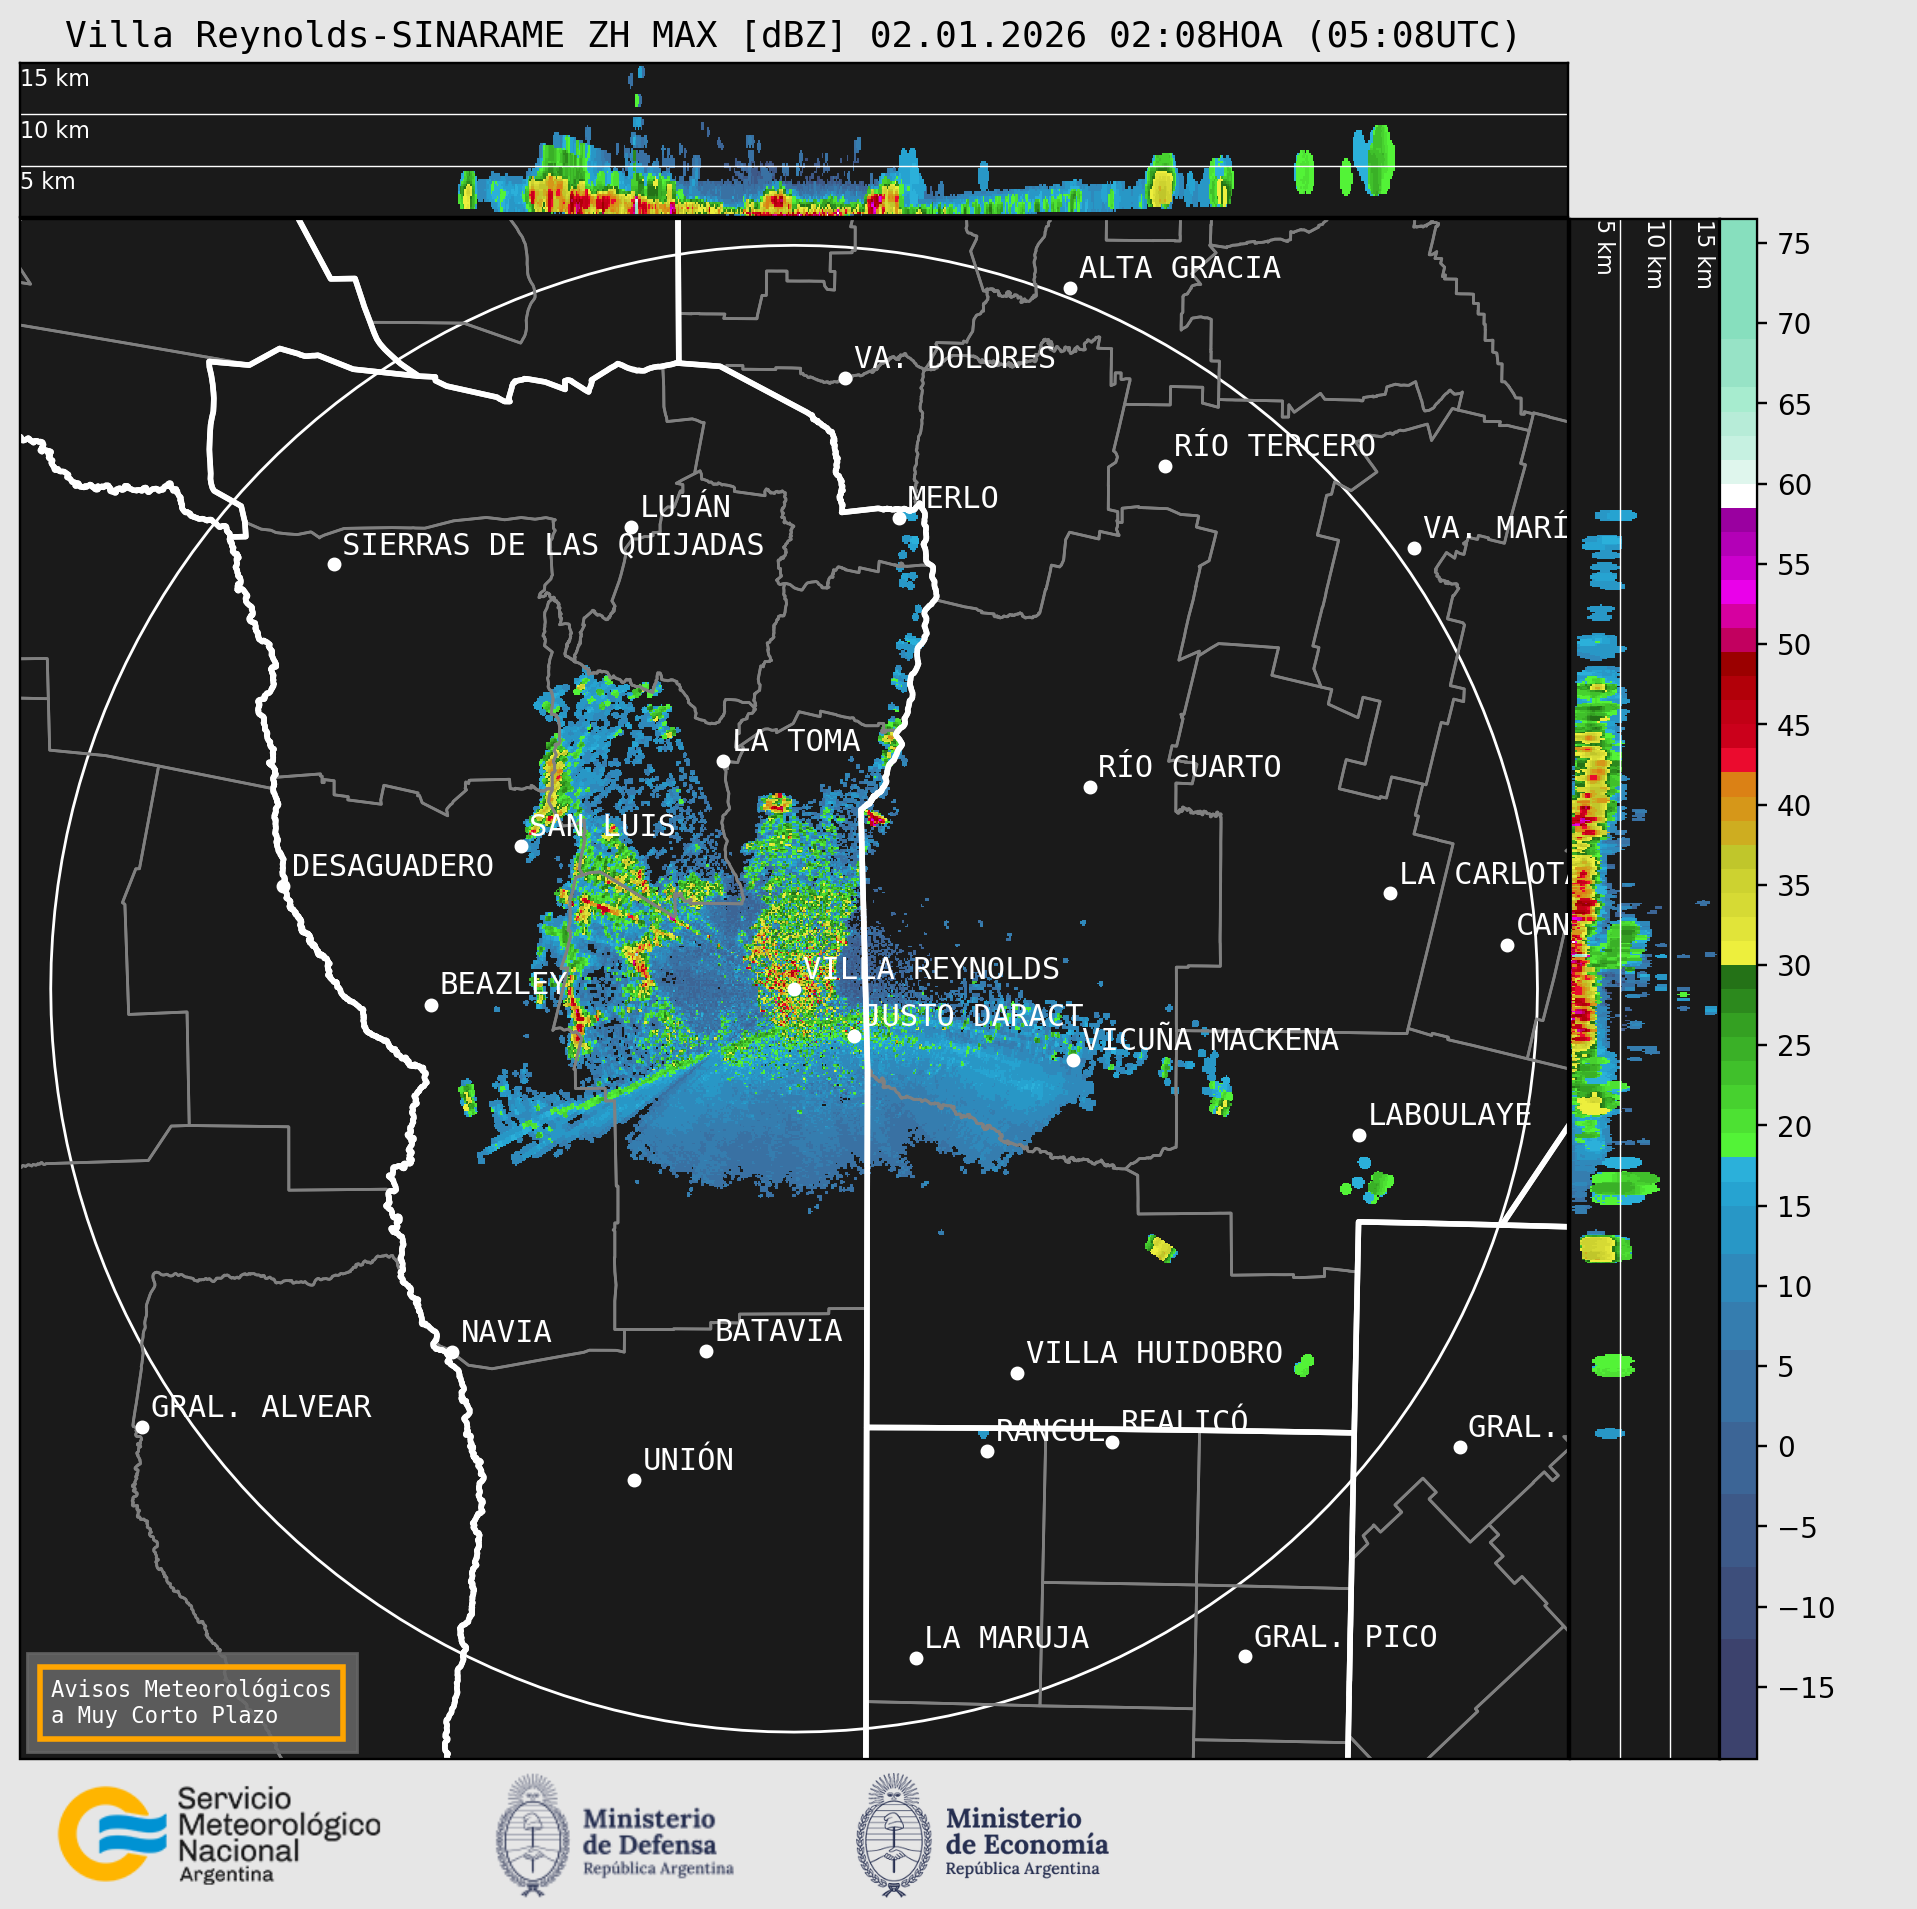
Task: Click the city dot for Beazley
Action: tap(431, 1005)
